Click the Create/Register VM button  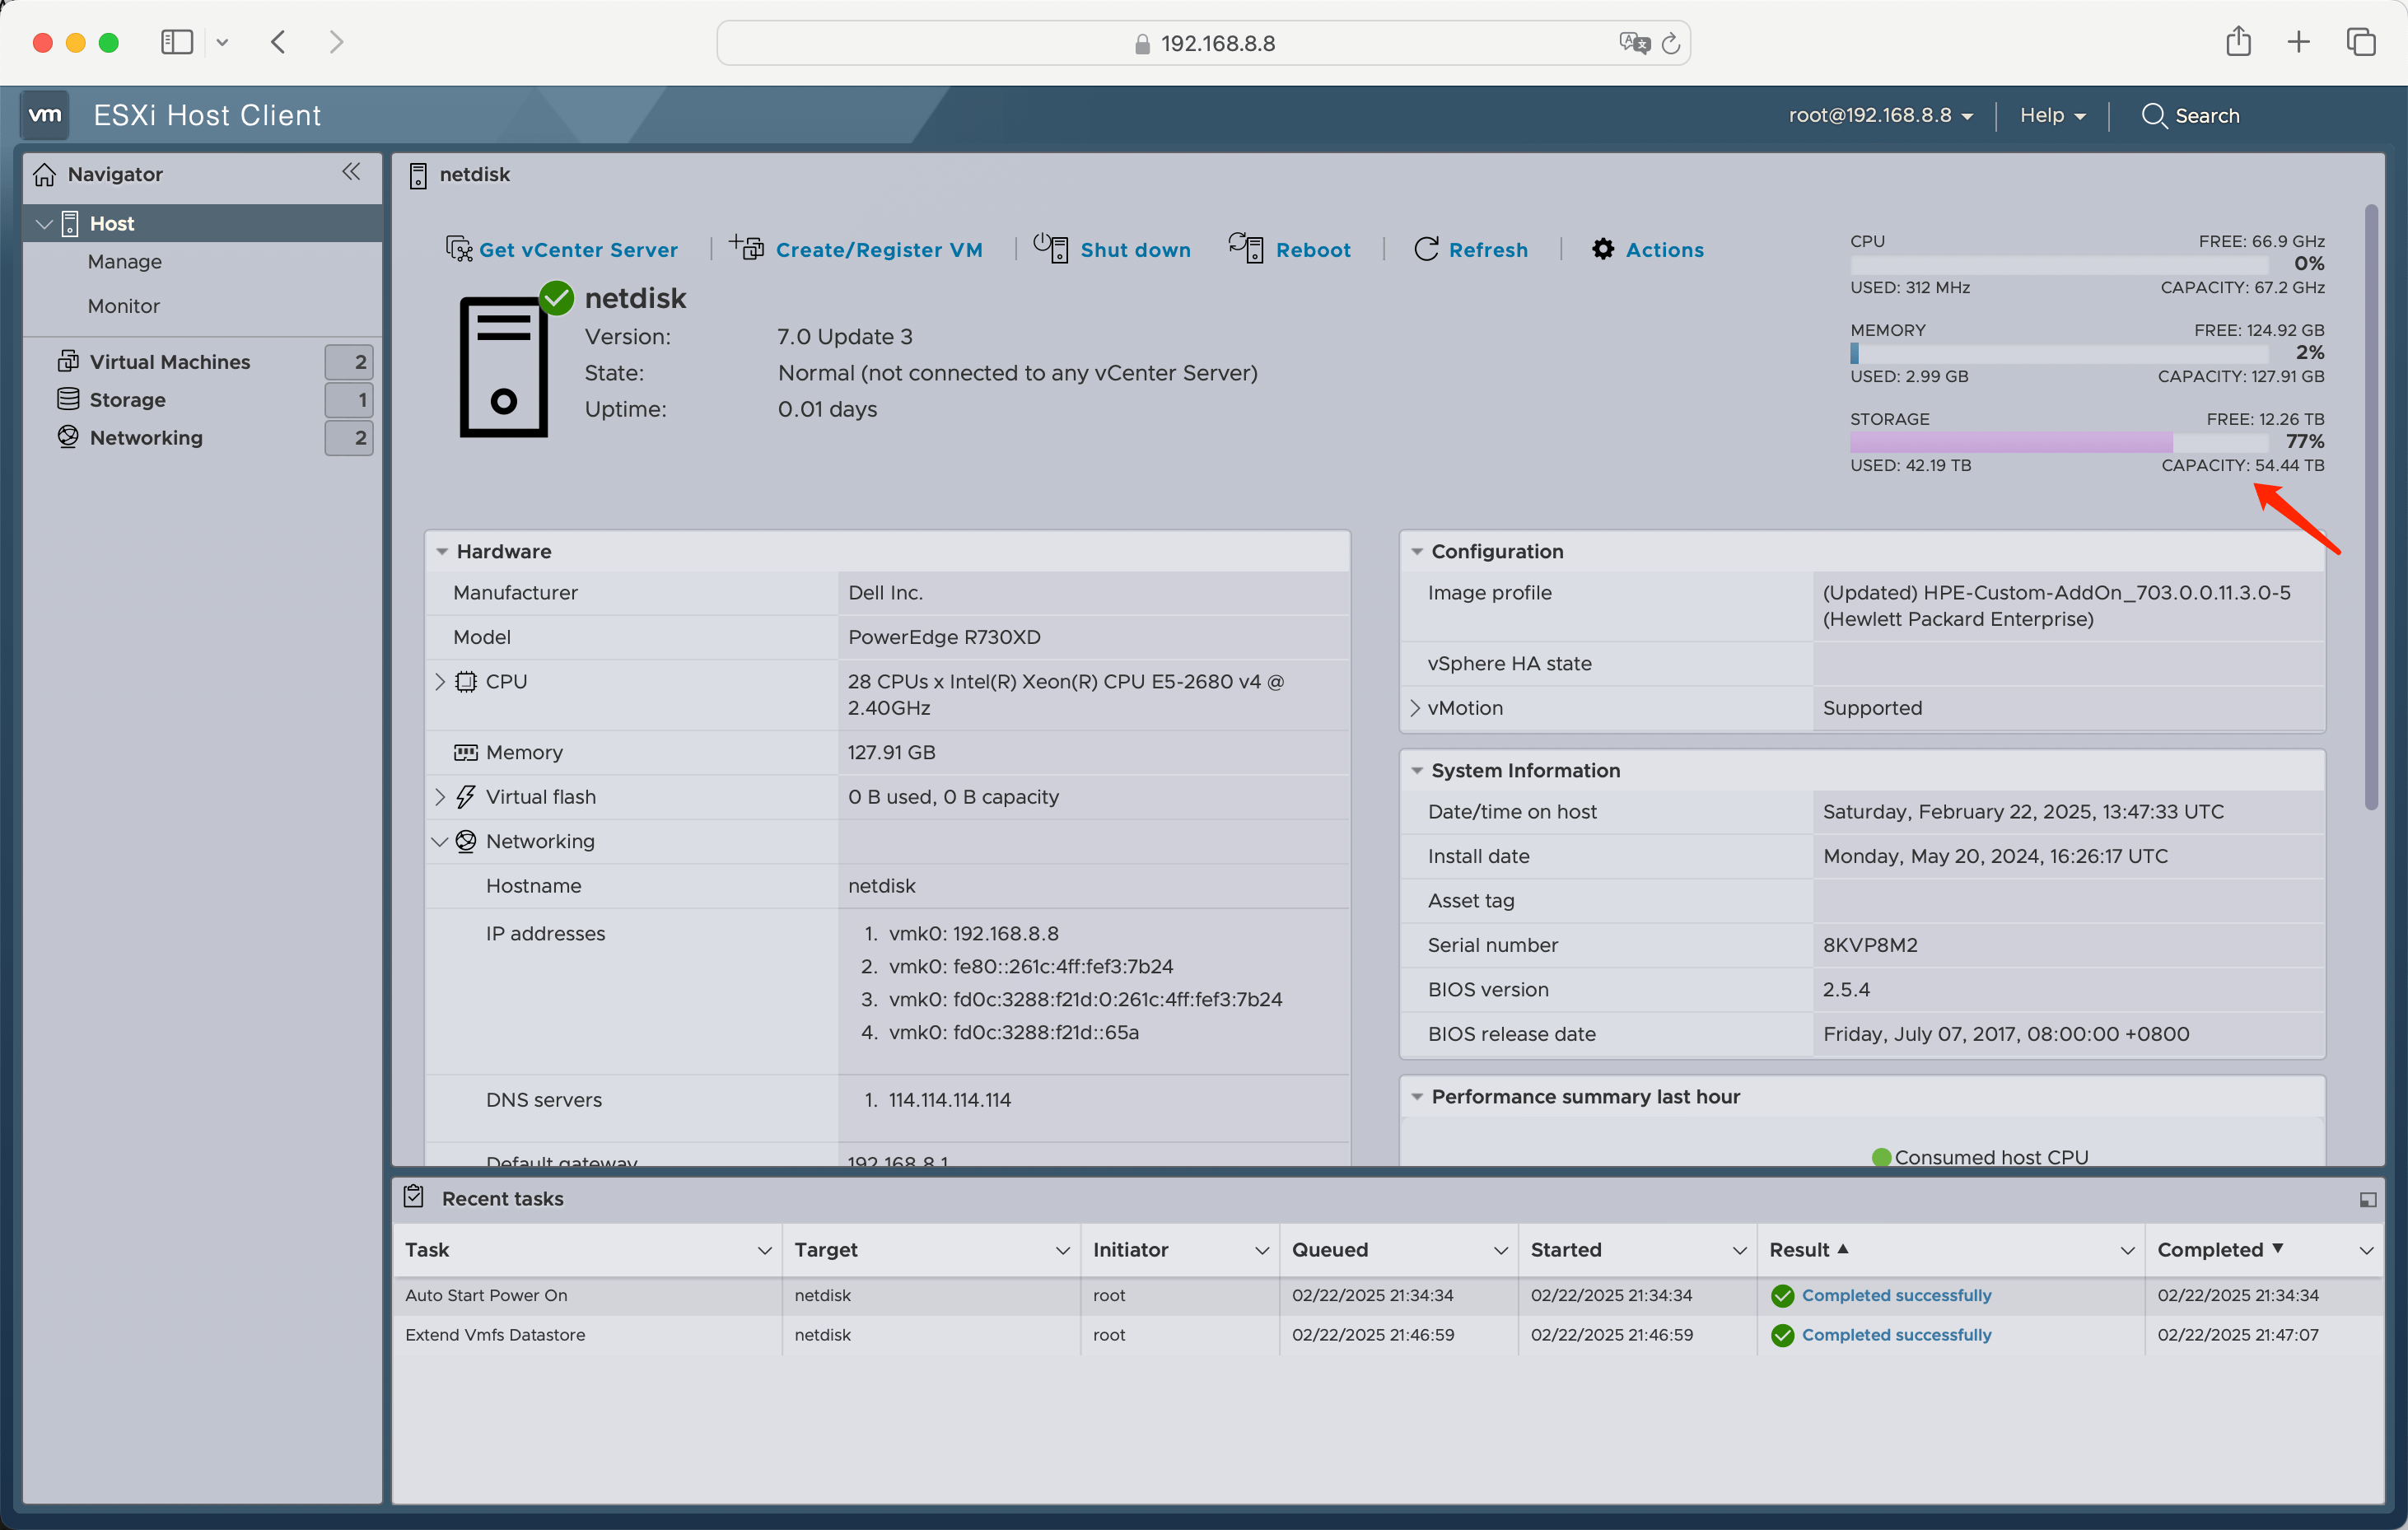(x=879, y=249)
